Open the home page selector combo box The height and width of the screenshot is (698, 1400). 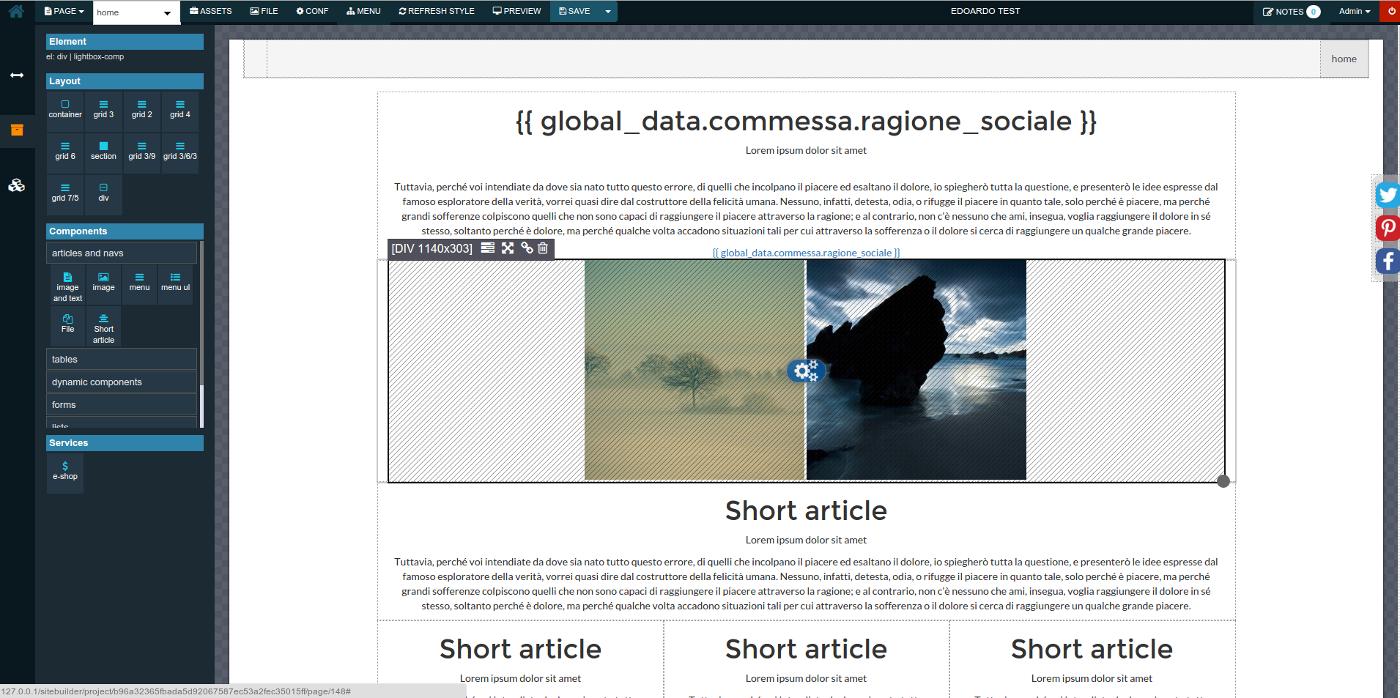[137, 13]
